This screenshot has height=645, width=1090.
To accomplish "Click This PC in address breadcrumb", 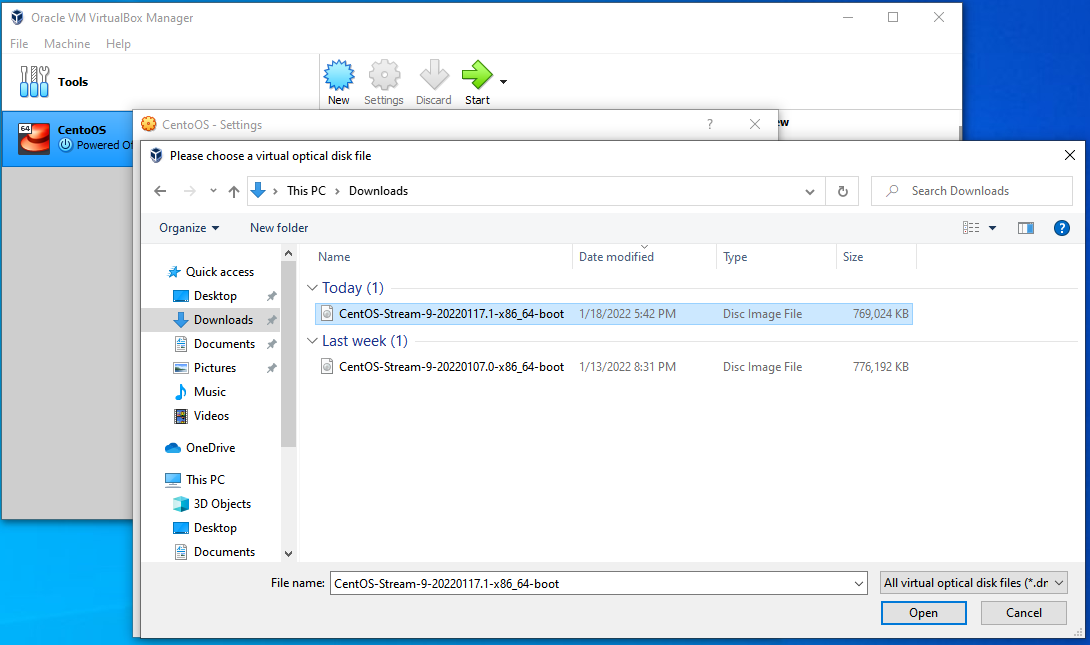I will click(306, 191).
